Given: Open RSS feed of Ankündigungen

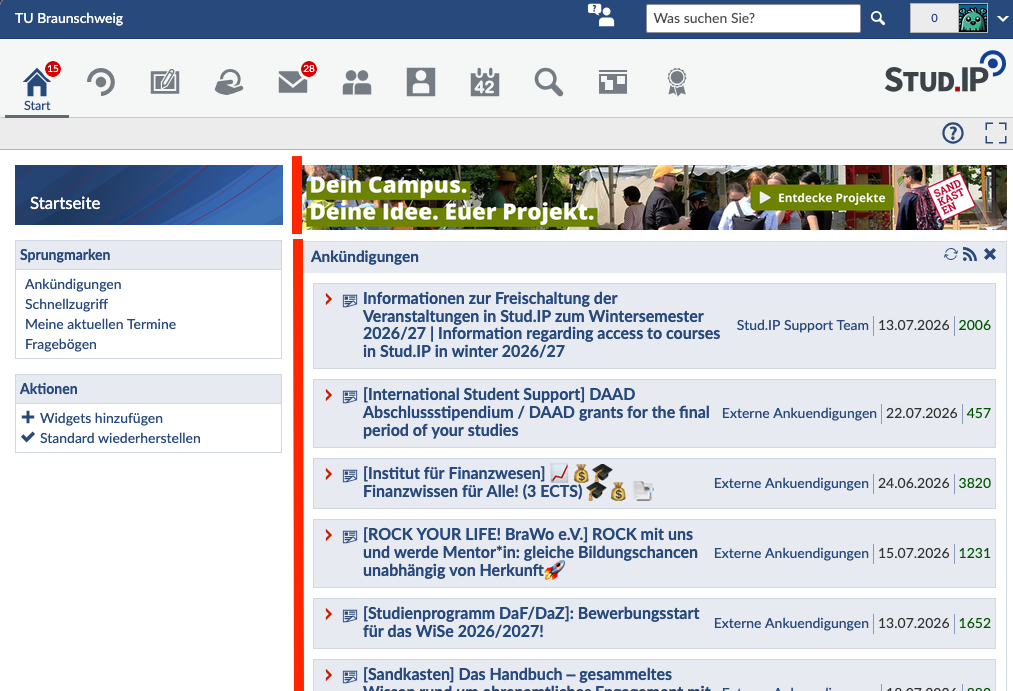Looking at the screenshot, I should click(970, 254).
